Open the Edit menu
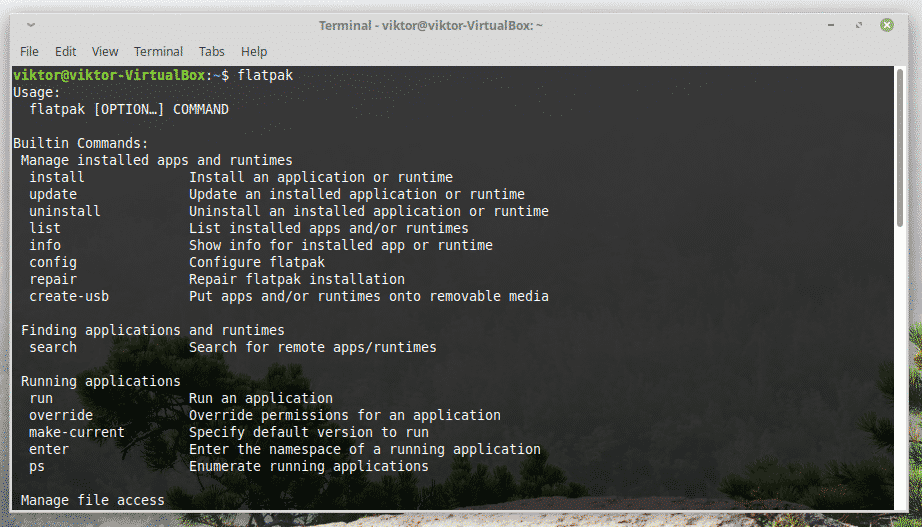This screenshot has height=527, width=922. pyautogui.click(x=65, y=52)
